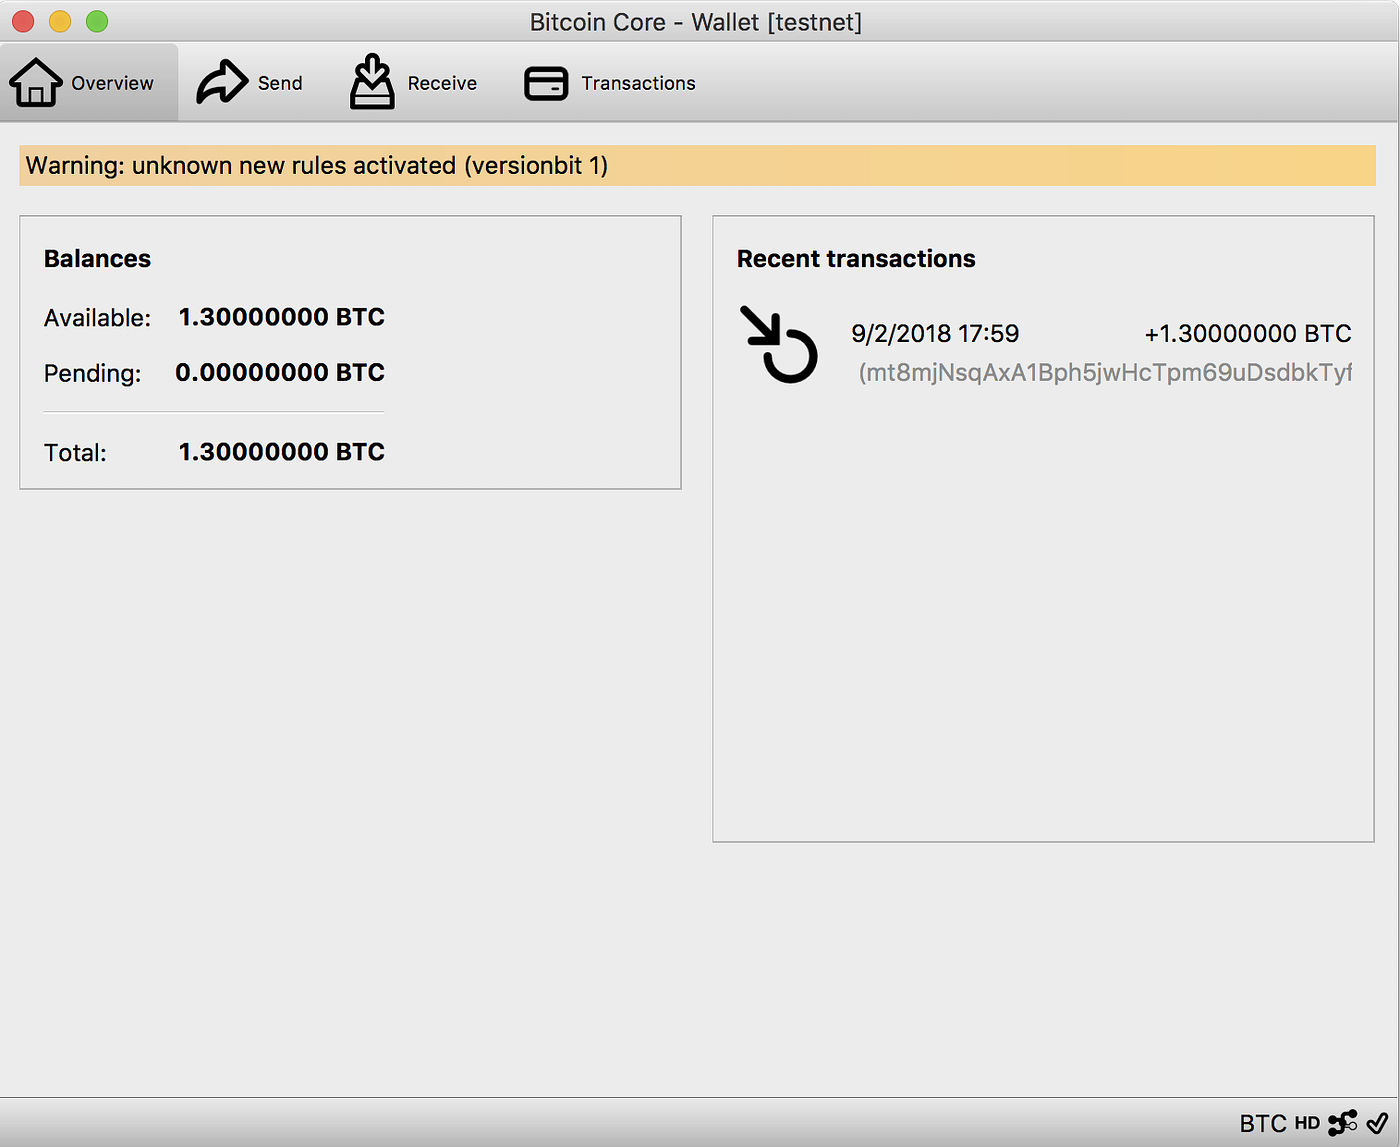Click the network connections icon in the status bar
This screenshot has width=1400, height=1147.
click(x=1341, y=1122)
